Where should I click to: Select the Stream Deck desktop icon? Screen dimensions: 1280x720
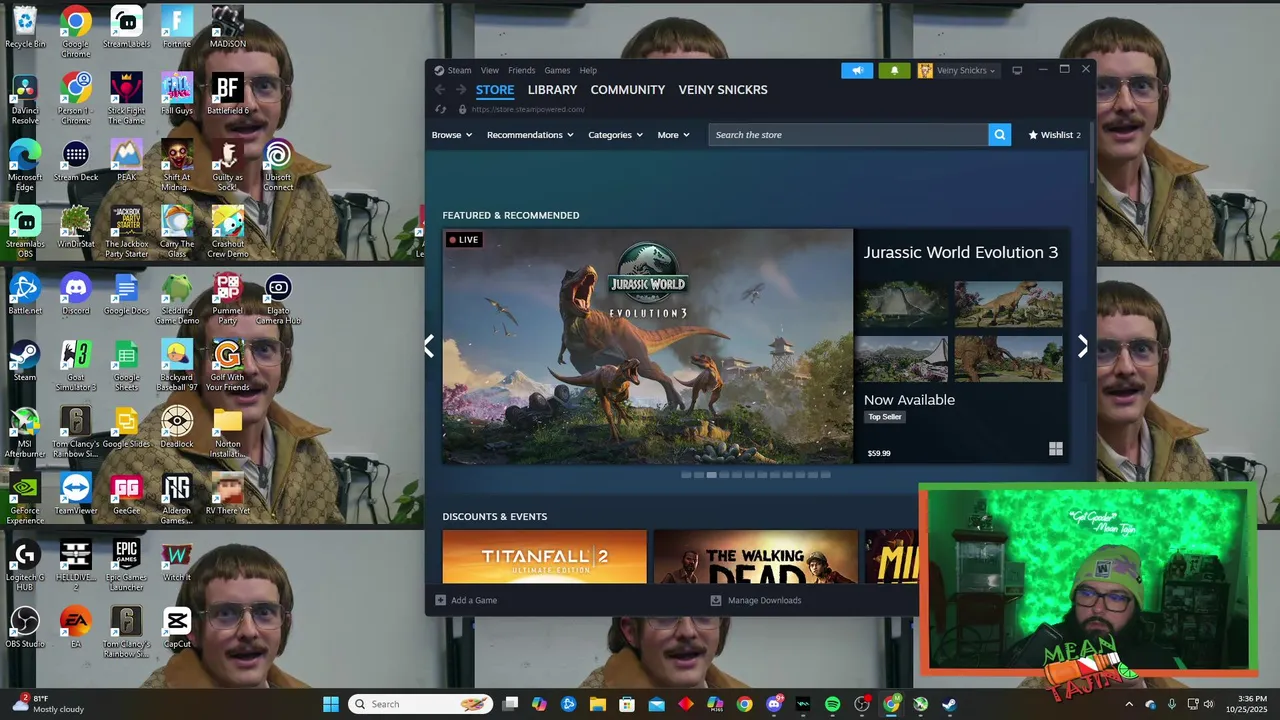click(x=76, y=161)
